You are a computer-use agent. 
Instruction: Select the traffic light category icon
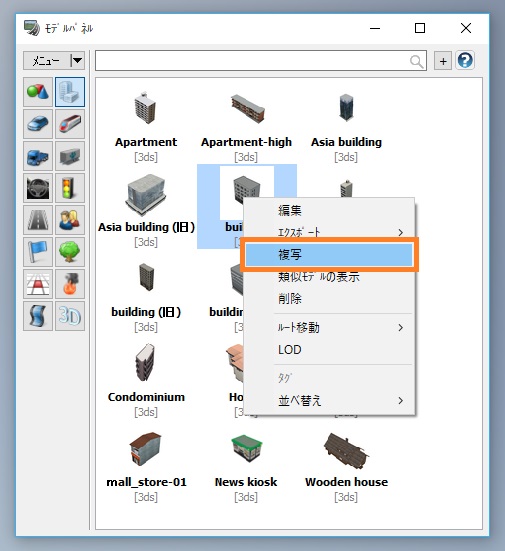click(x=70, y=188)
